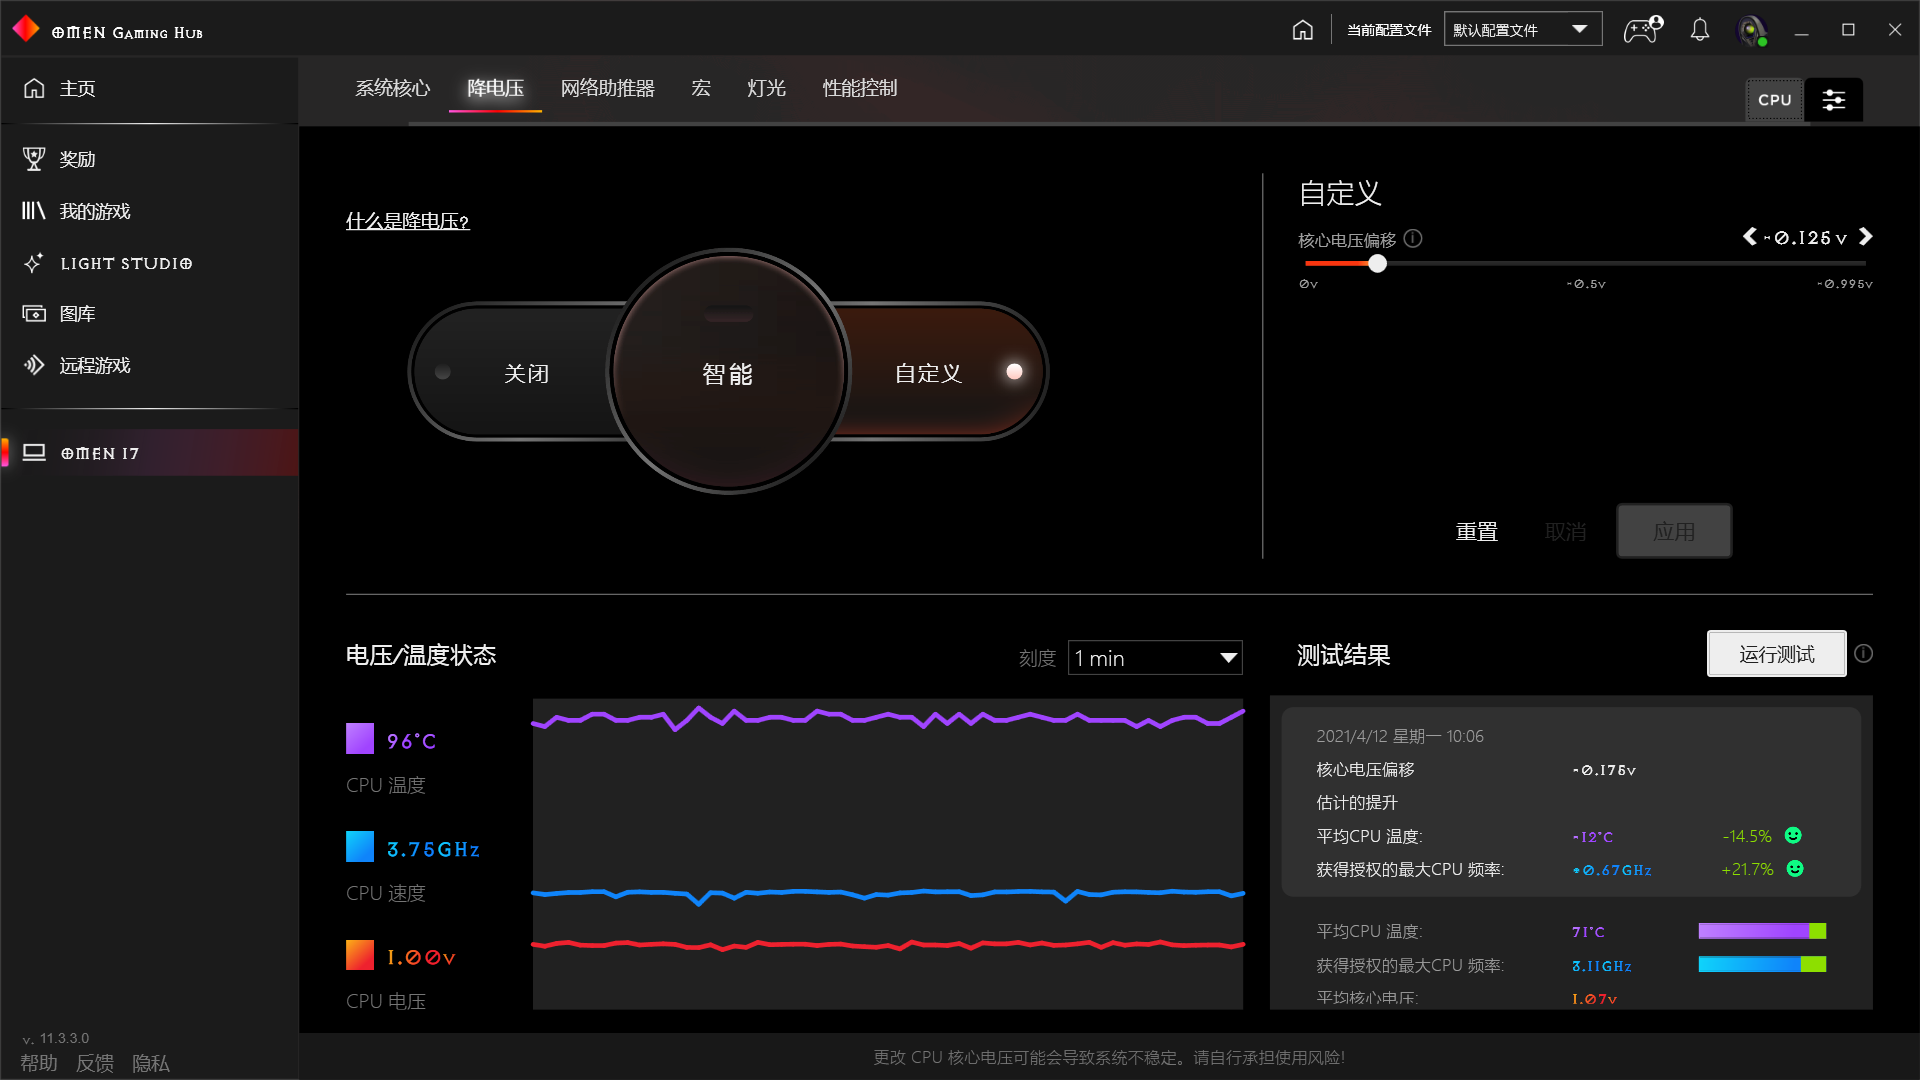The image size is (1920, 1080).
Task: Click the purple CPU 温度 swatch
Action: coord(360,739)
